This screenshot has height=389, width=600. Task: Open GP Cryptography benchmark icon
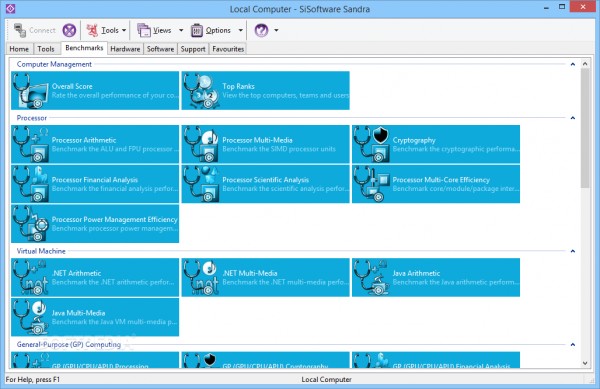point(201,360)
